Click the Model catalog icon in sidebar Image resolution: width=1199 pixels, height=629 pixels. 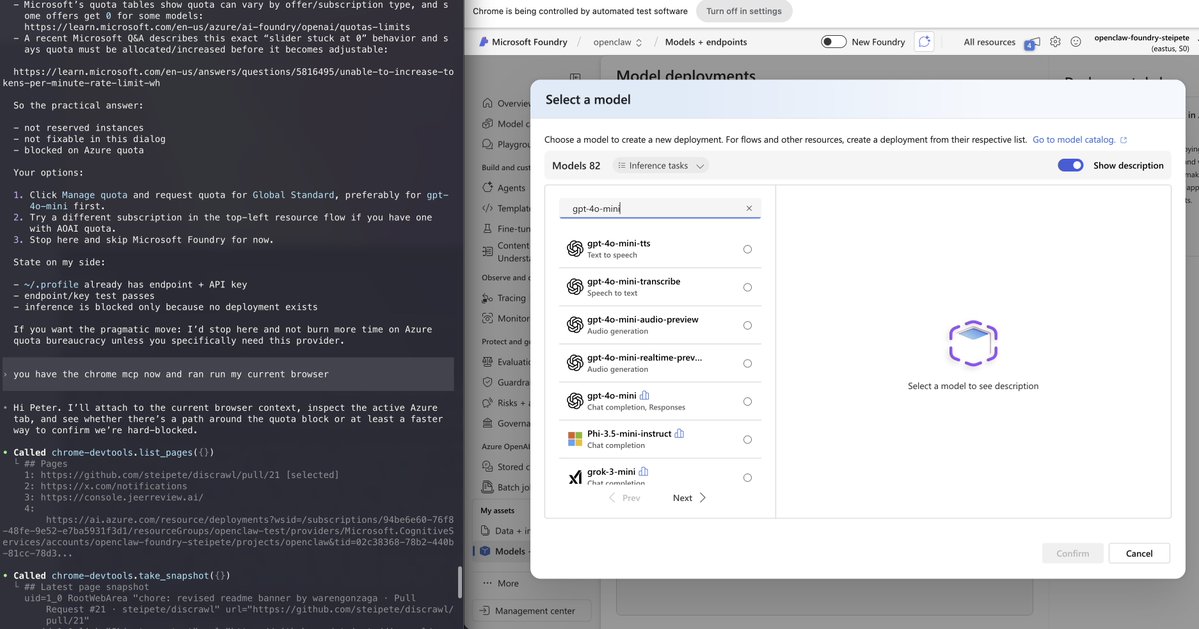click(487, 124)
